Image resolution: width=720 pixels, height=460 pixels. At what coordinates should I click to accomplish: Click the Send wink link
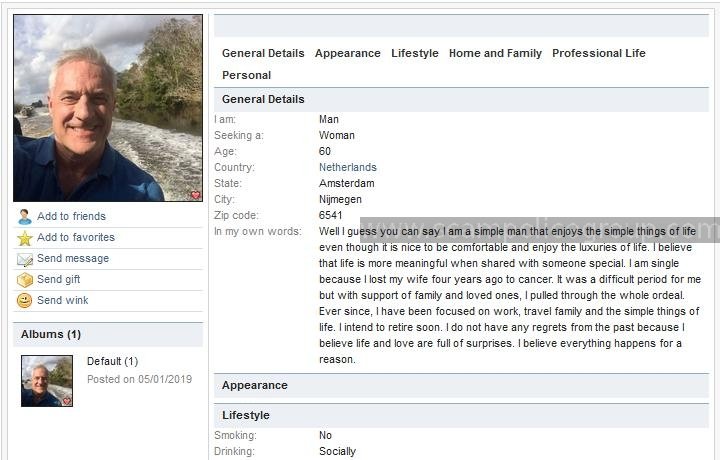click(x=62, y=300)
